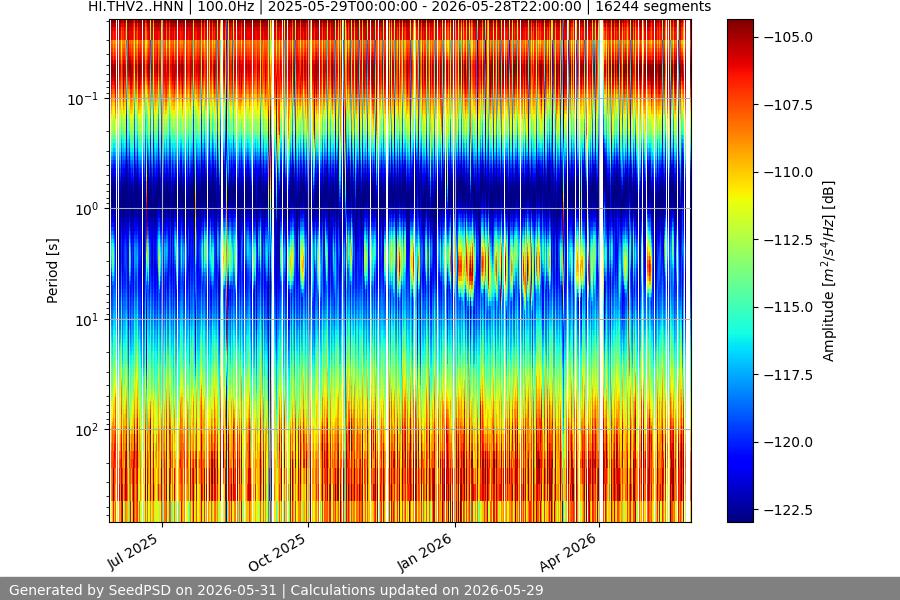Click the Jul 2025 x-axis tick label
Viewport: 900px width, 600px height.
pyautogui.click(x=133, y=552)
